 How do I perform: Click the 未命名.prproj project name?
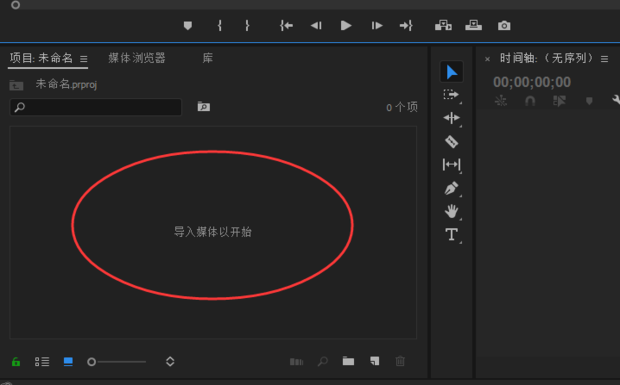click(66, 84)
